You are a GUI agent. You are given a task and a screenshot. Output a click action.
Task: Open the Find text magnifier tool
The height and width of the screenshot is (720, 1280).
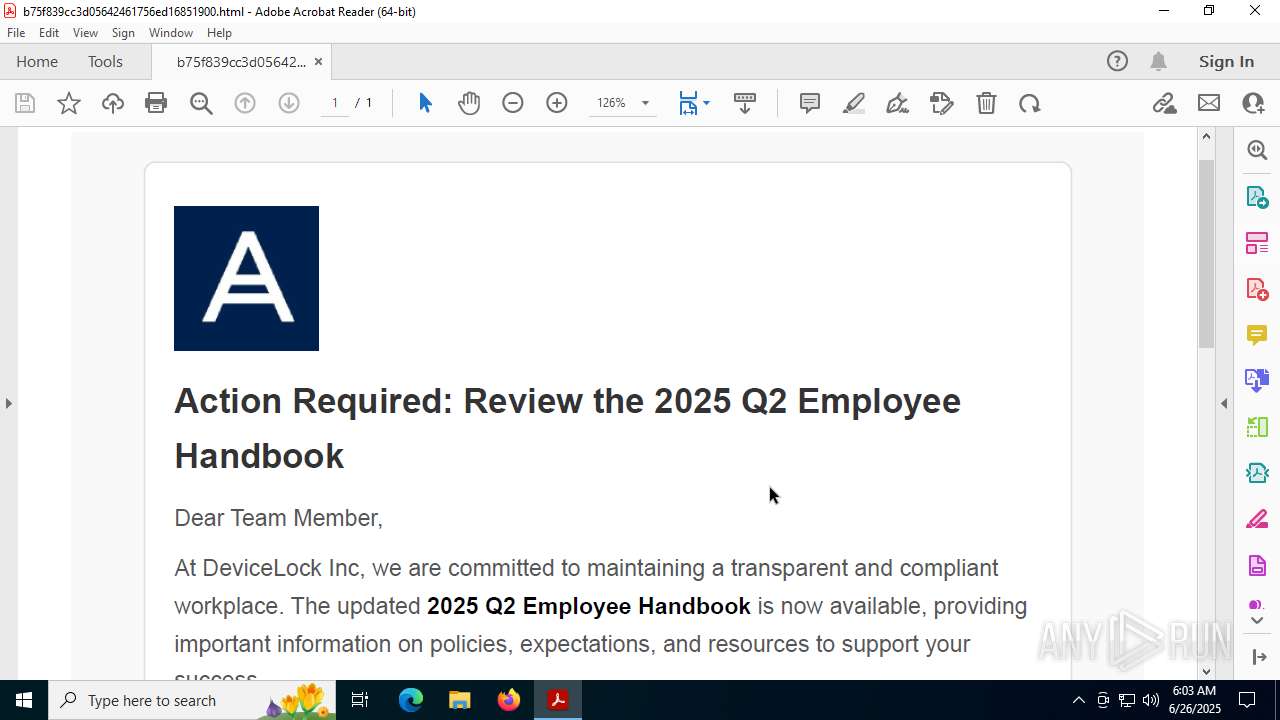click(x=201, y=103)
